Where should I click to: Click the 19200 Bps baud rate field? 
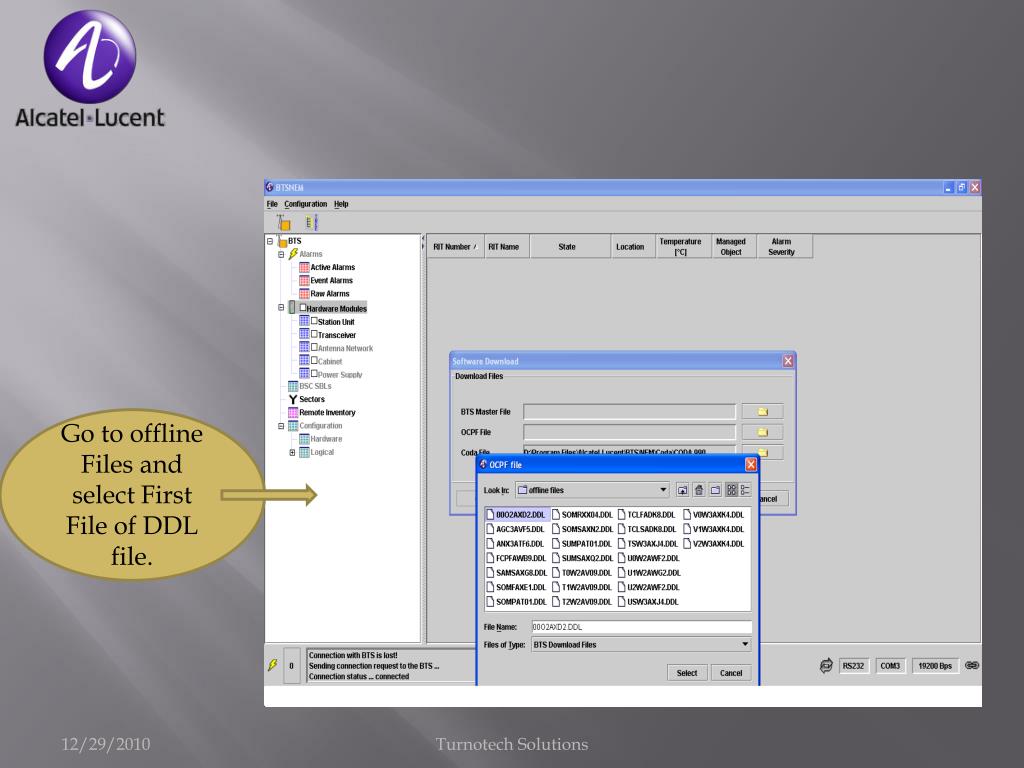pyautogui.click(x=935, y=666)
